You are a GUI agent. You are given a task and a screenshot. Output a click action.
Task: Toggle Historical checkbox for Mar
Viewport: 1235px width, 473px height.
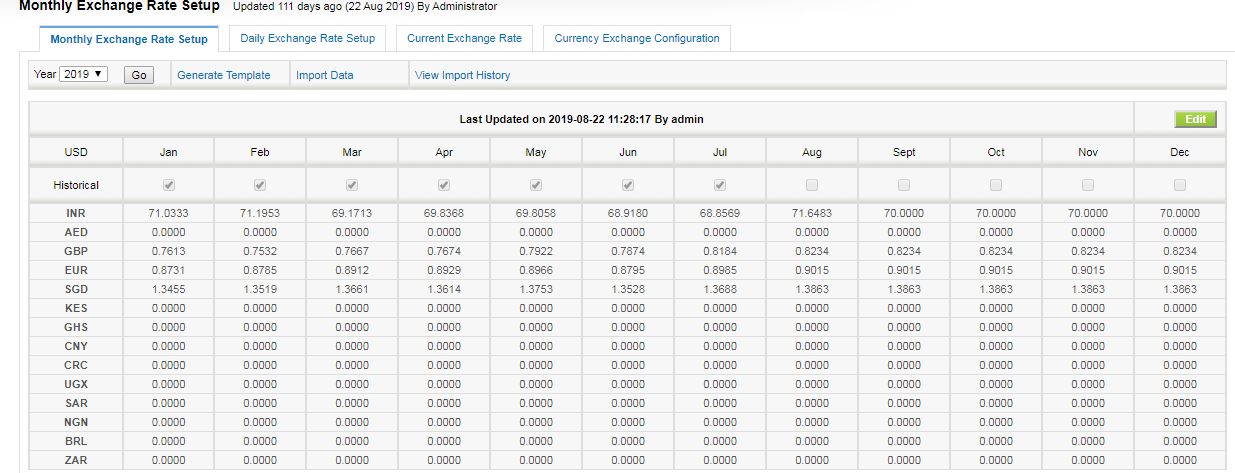[352, 185]
